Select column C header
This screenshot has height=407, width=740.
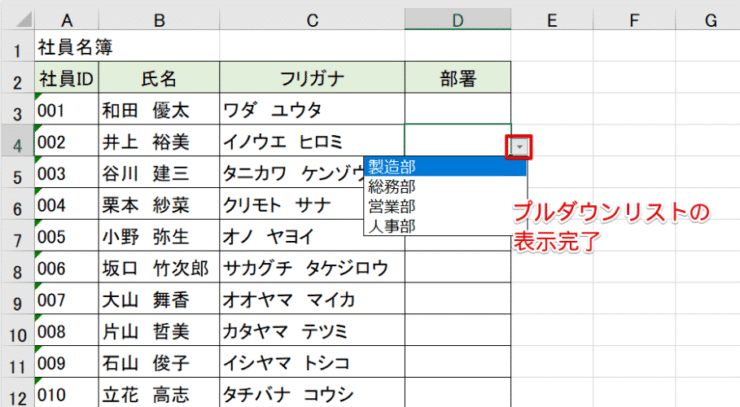point(312,20)
